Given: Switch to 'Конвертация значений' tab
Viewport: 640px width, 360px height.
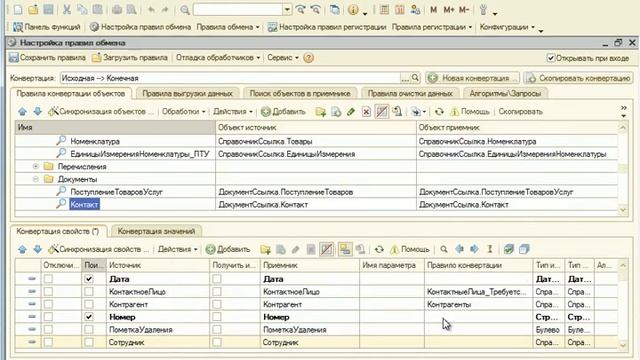Looking at the screenshot, I should click(x=156, y=231).
